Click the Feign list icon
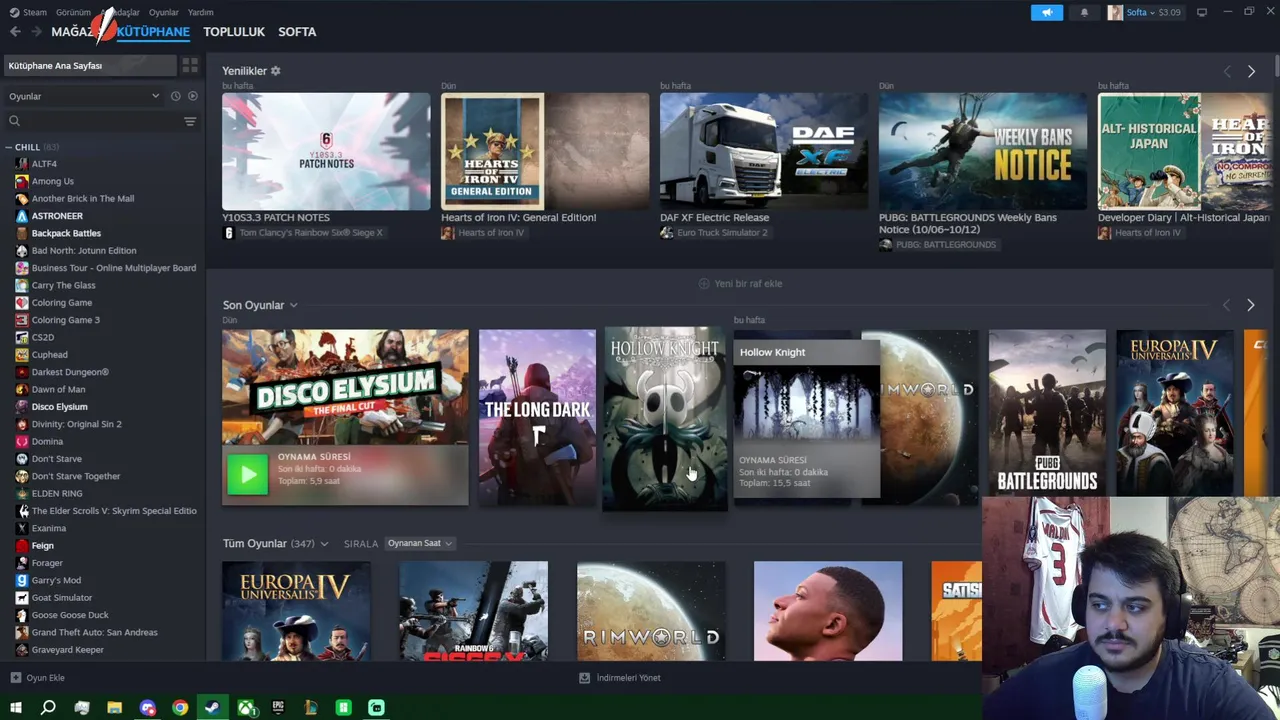This screenshot has width=1280, height=720. [x=22, y=546]
